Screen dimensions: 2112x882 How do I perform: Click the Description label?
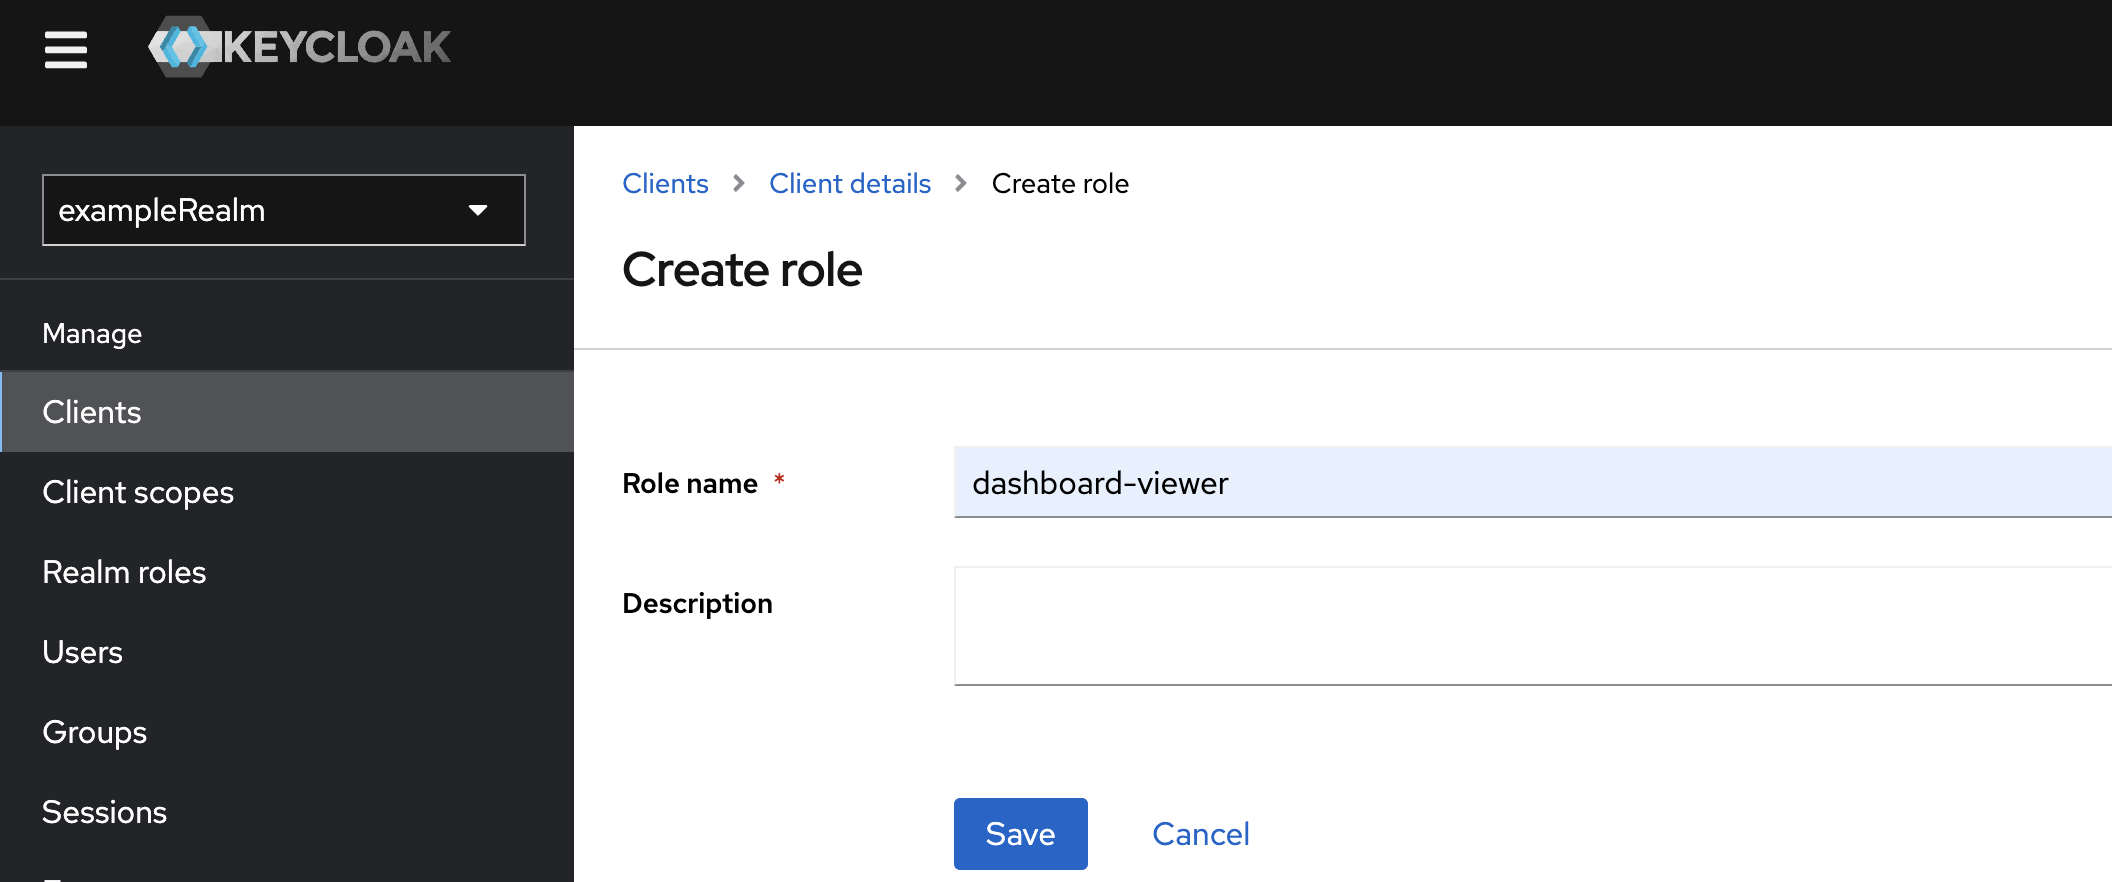697,604
